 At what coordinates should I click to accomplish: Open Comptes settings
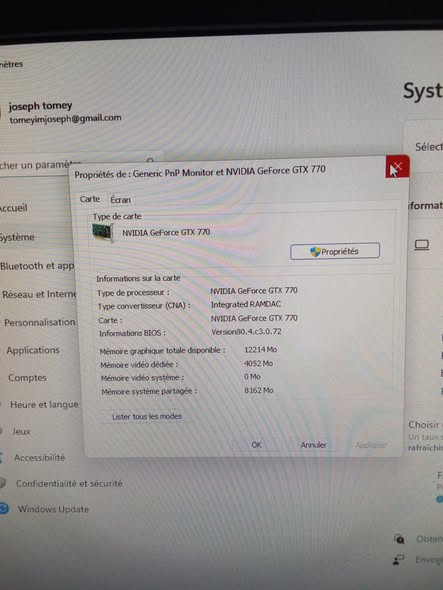click(x=27, y=377)
